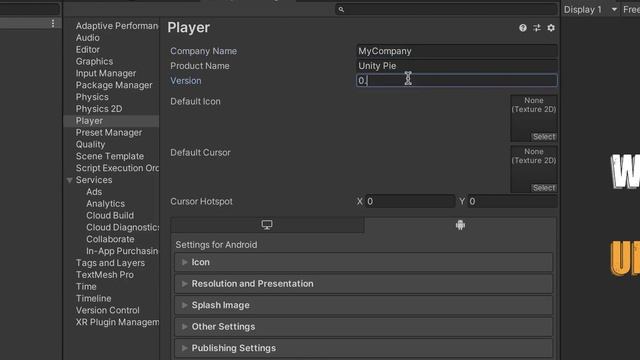Expand the Splash Image section

[x=364, y=305]
